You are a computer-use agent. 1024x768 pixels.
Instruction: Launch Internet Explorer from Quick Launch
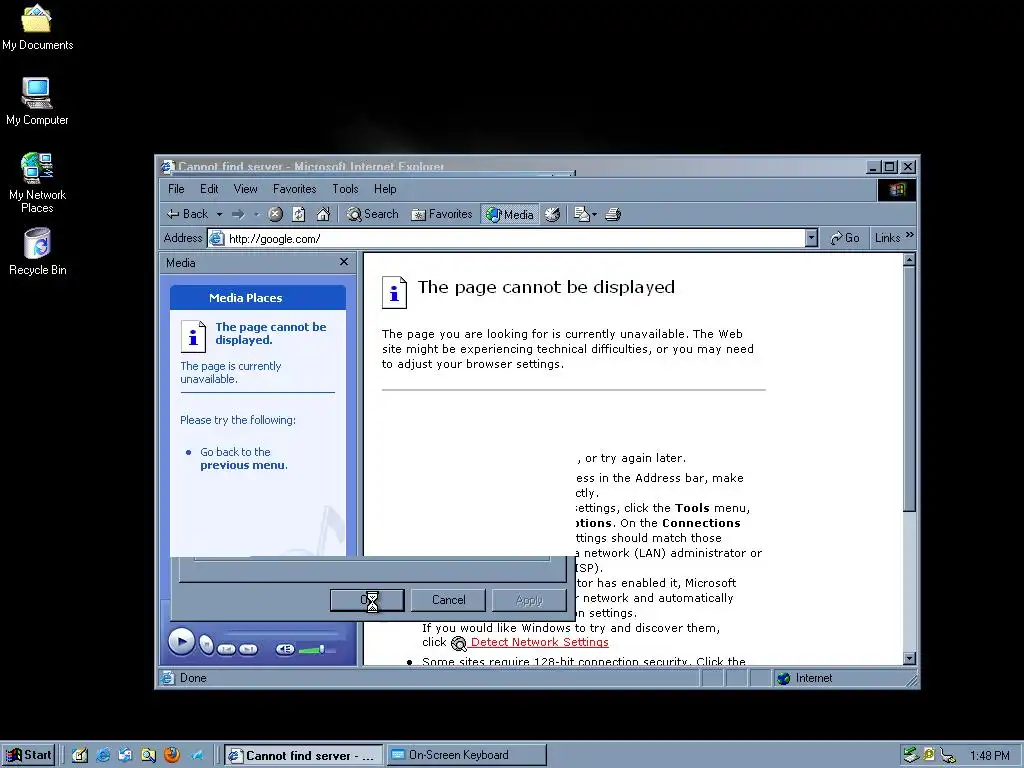tap(103, 756)
